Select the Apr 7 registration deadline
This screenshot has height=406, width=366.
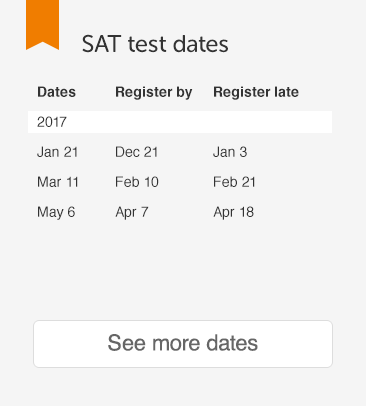click(x=132, y=213)
